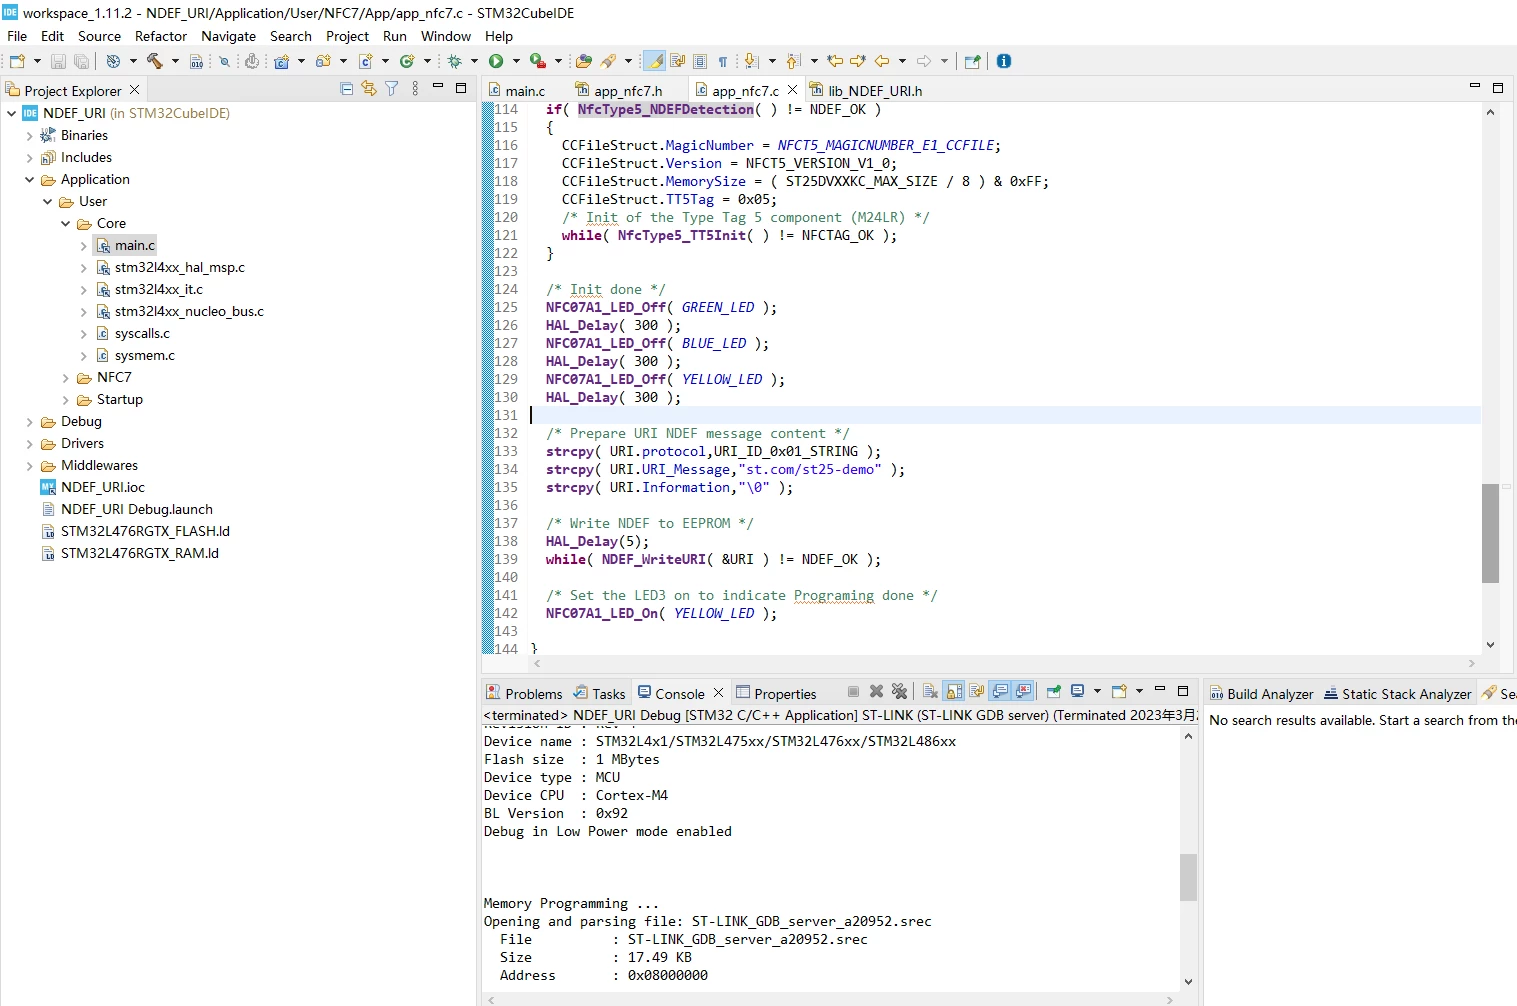Image resolution: width=1517 pixels, height=1006 pixels.
Task: Open the Properties tab
Action: point(777,693)
